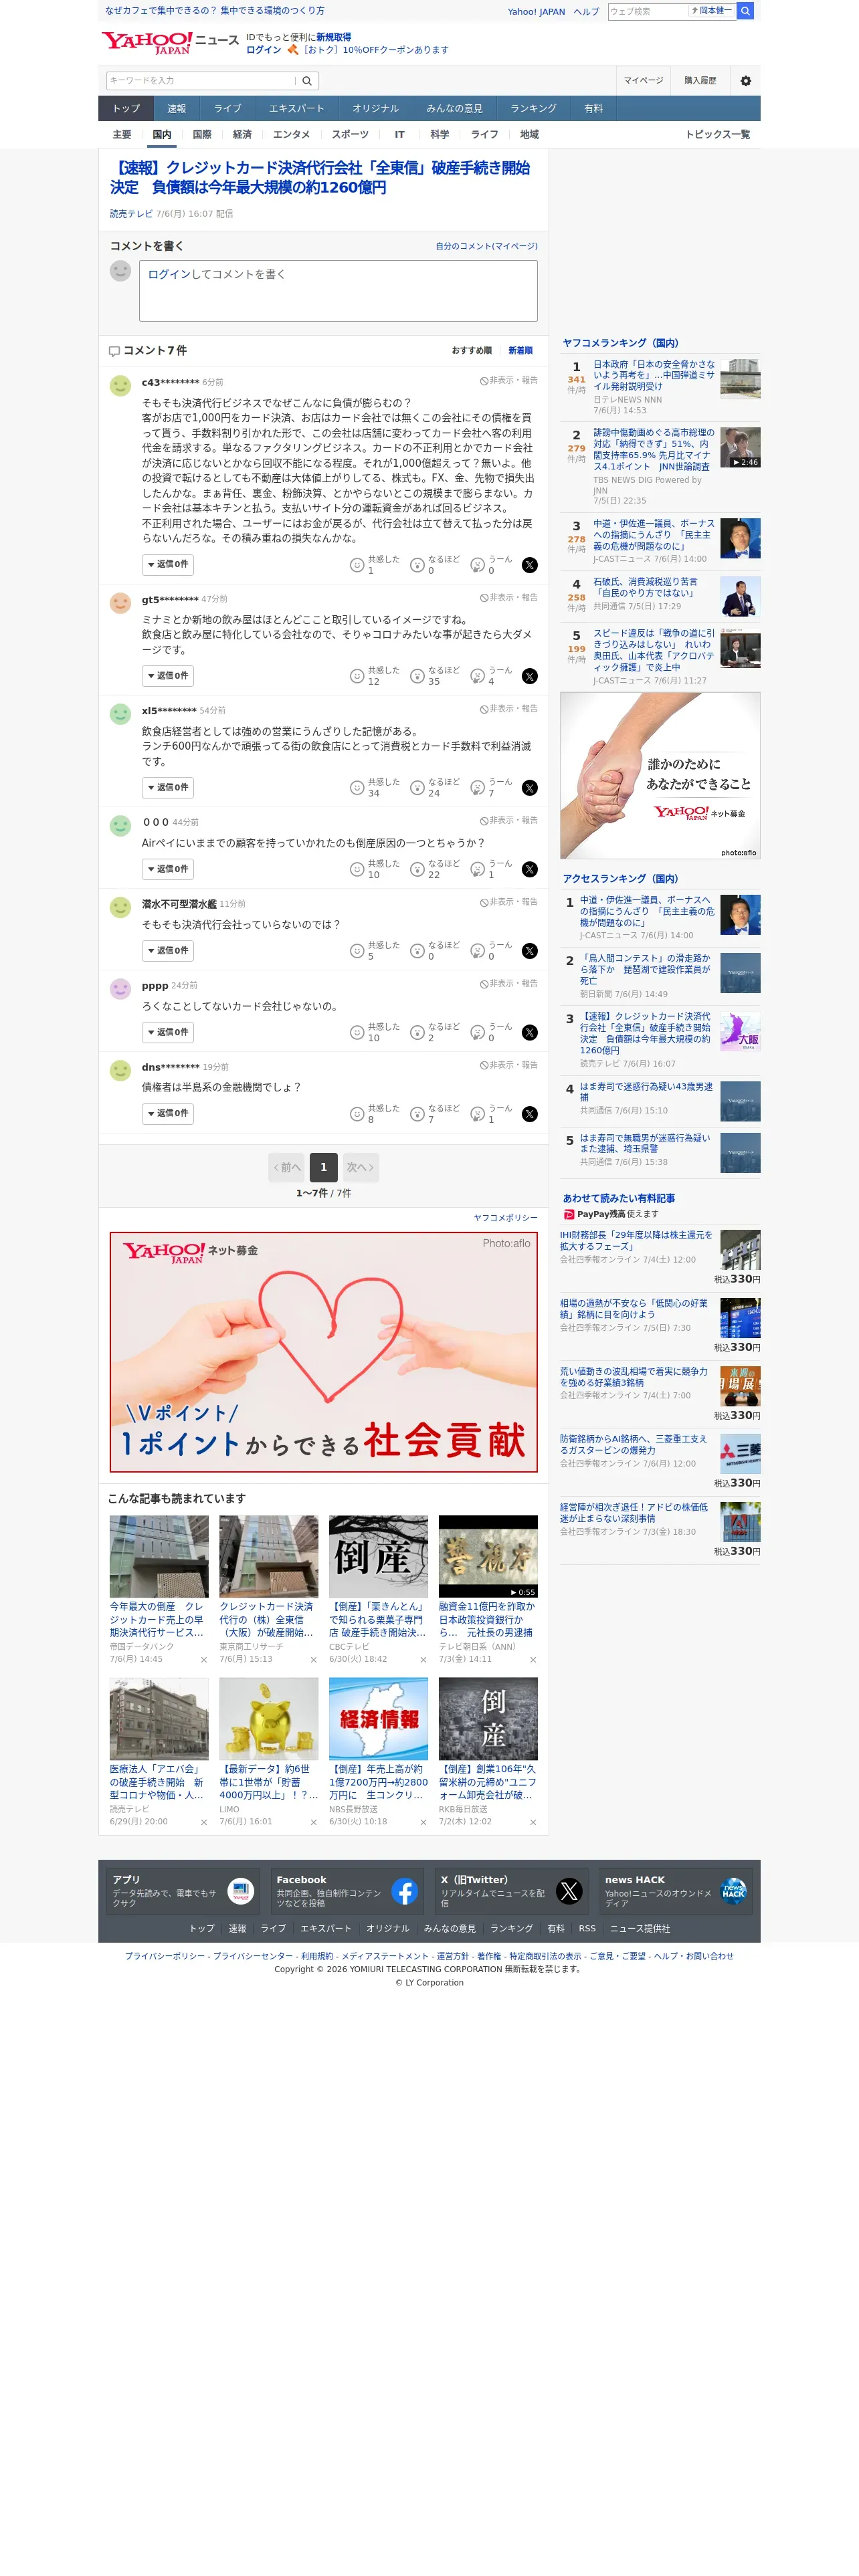Screen dimensions: 859x2576
Task: Share 潜水不可型潜水艦 comment on X
Action: [x=529, y=951]
